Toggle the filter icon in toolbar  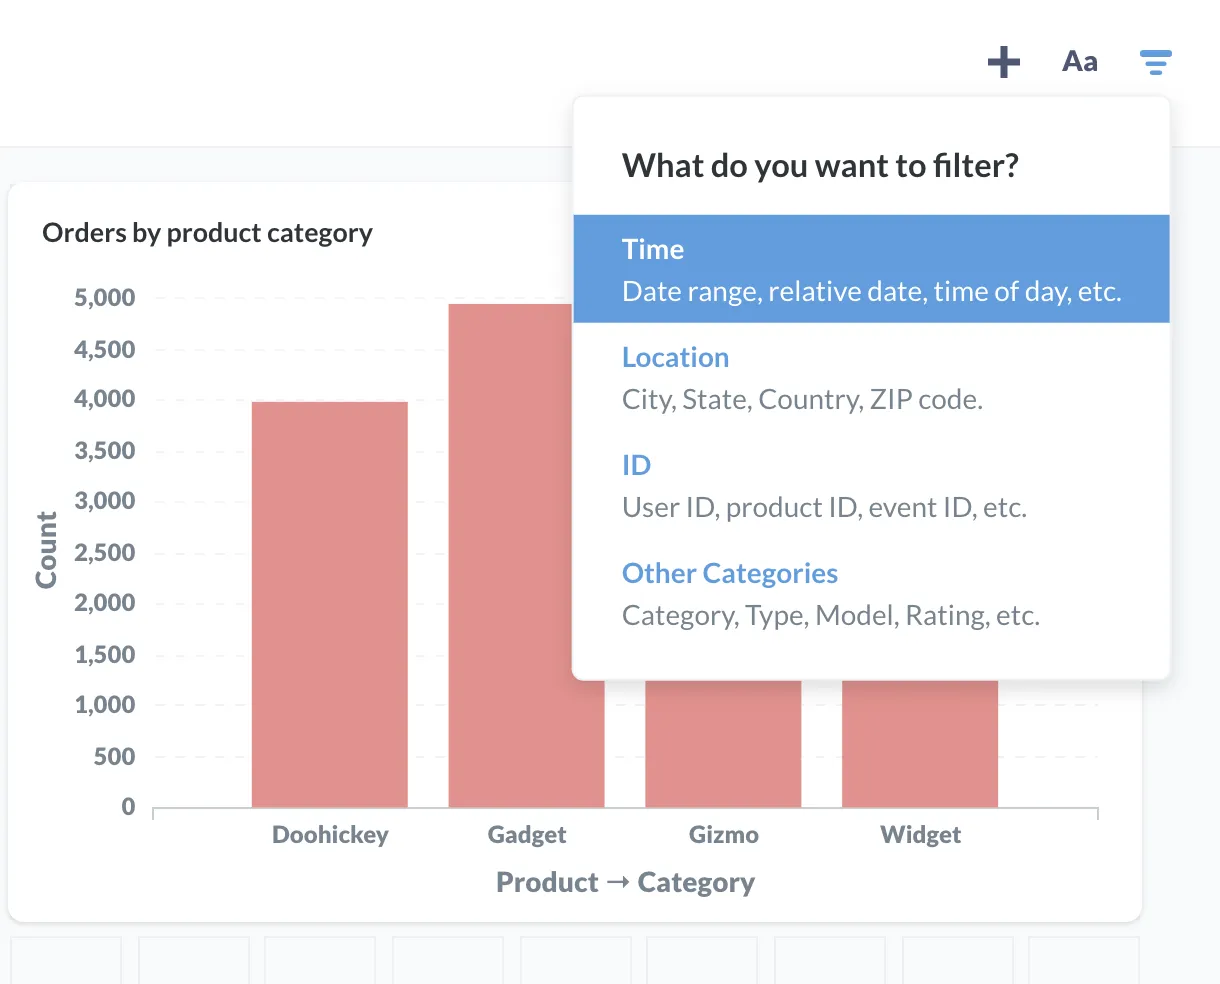pos(1156,62)
